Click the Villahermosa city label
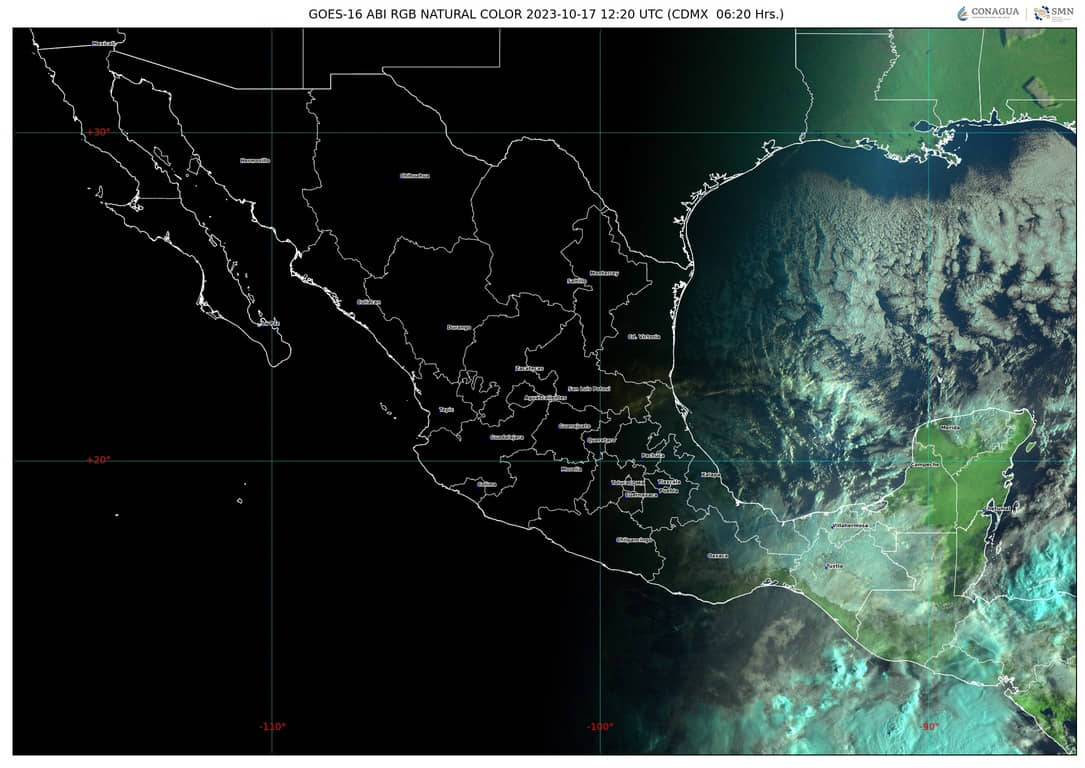This screenshot has width=1085, height=768. [850, 525]
